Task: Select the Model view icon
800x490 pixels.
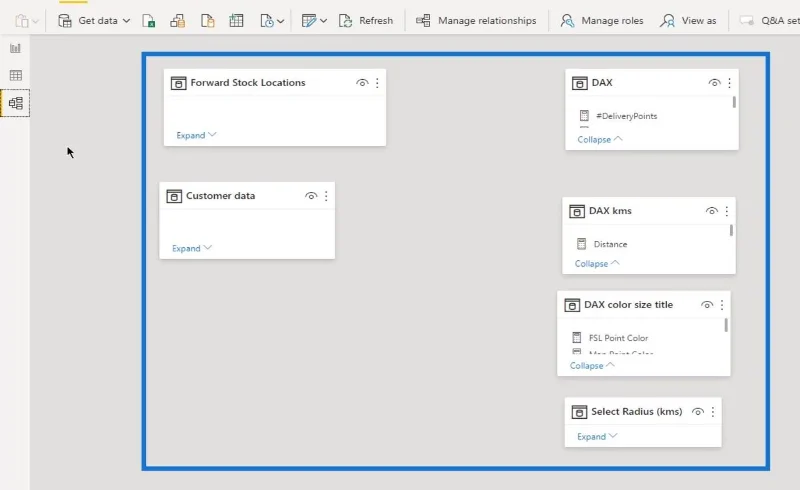Action: 15,103
